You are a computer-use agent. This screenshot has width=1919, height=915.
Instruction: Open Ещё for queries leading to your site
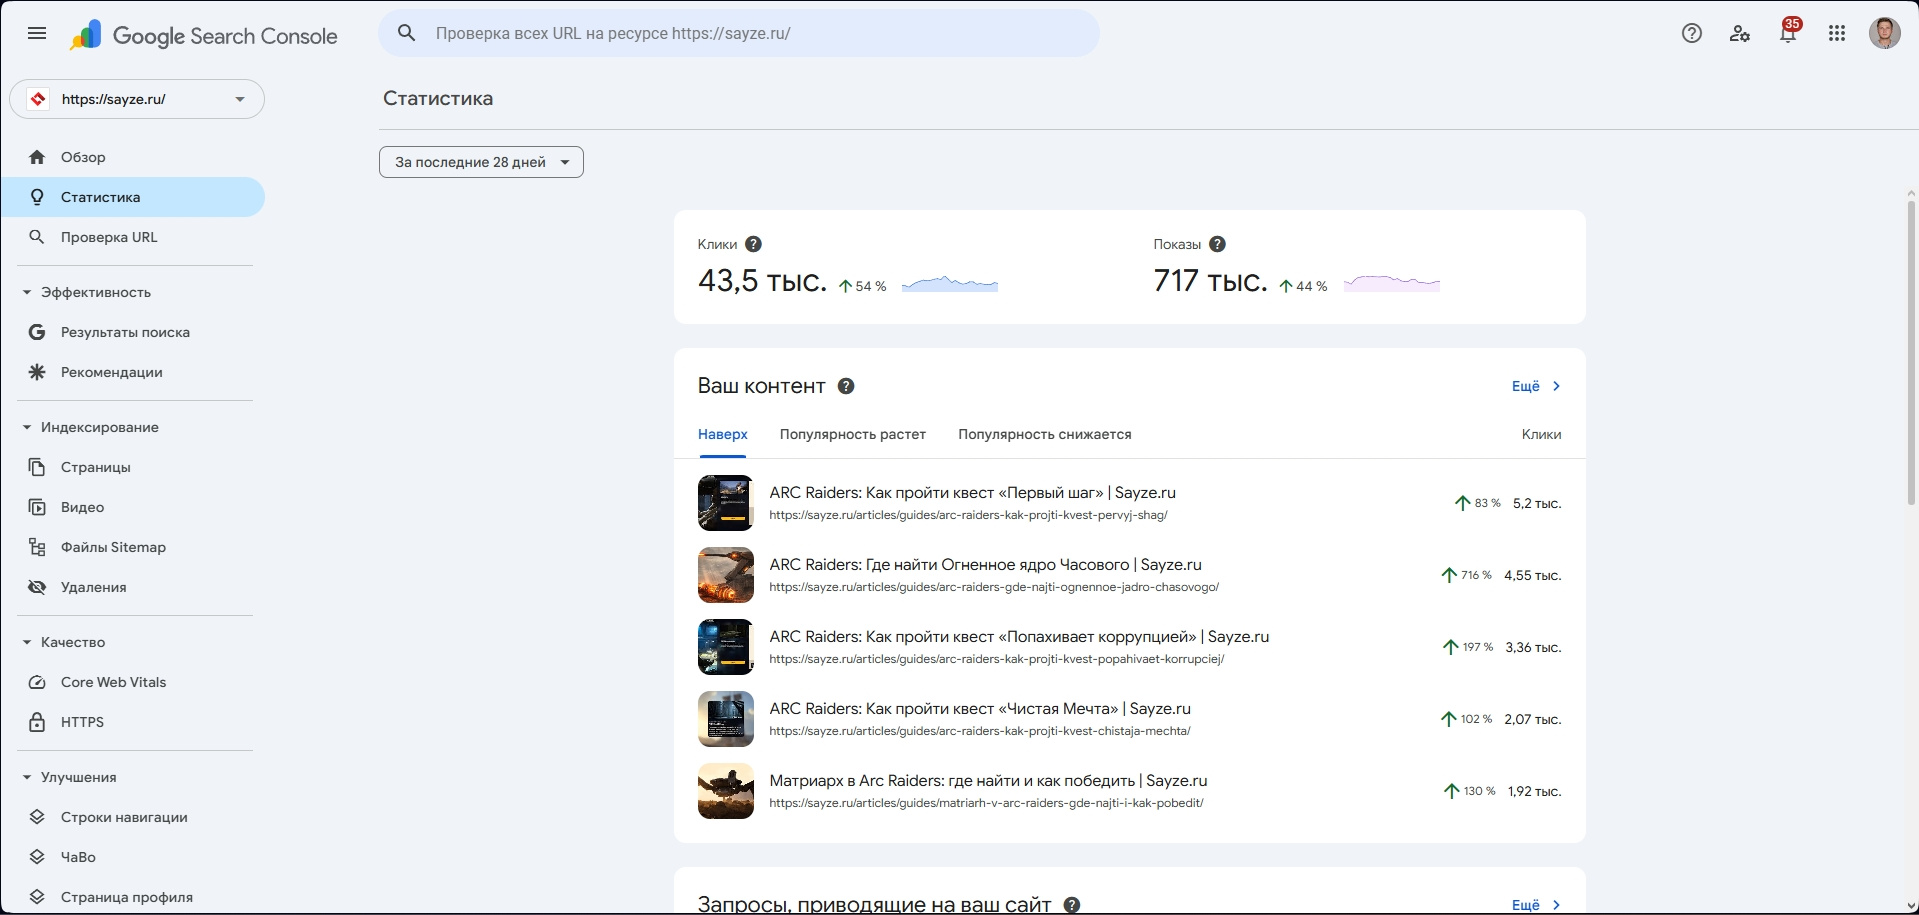(1536, 905)
